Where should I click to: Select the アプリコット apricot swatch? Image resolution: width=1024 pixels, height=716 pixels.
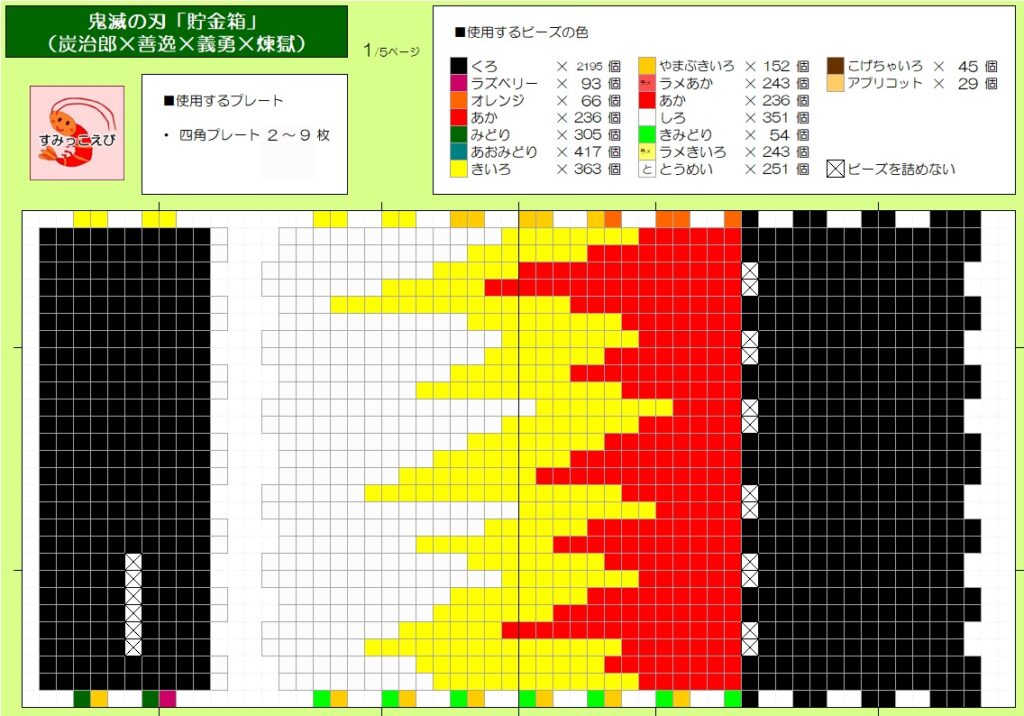point(835,83)
